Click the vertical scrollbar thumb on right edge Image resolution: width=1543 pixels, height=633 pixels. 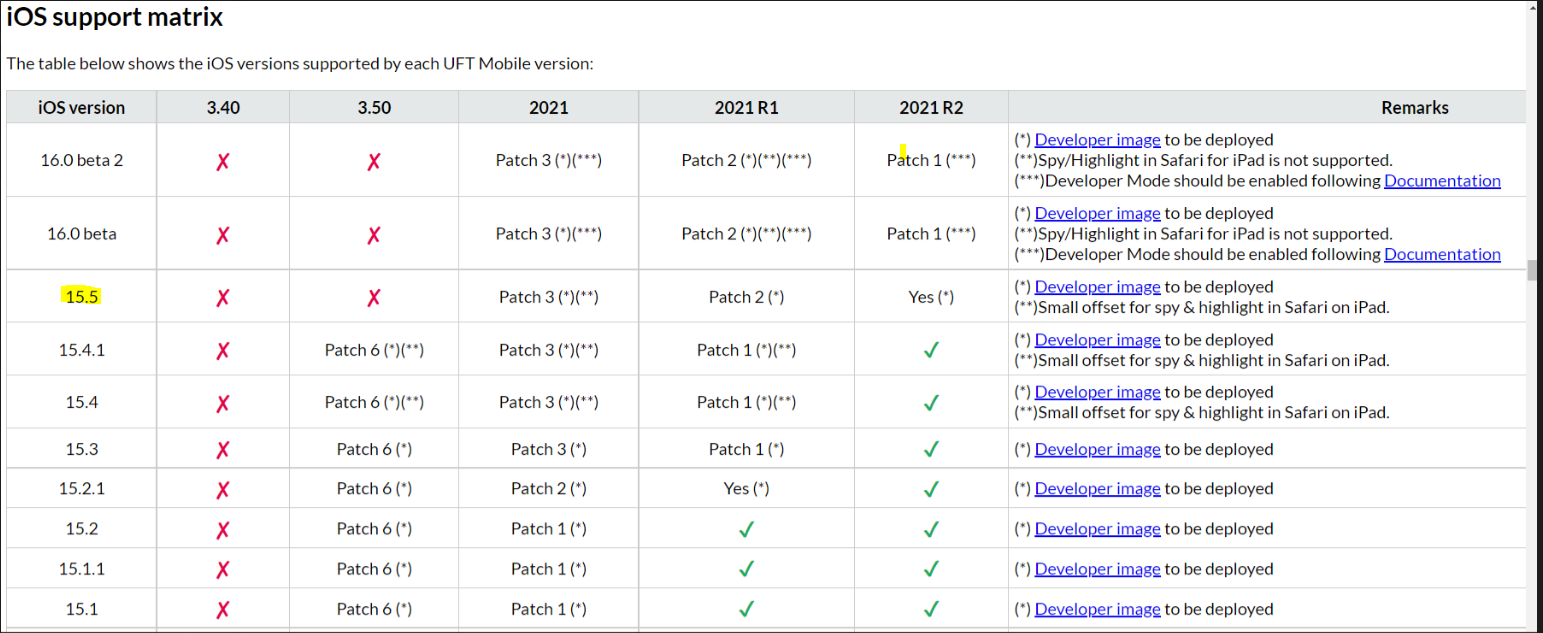[1532, 271]
